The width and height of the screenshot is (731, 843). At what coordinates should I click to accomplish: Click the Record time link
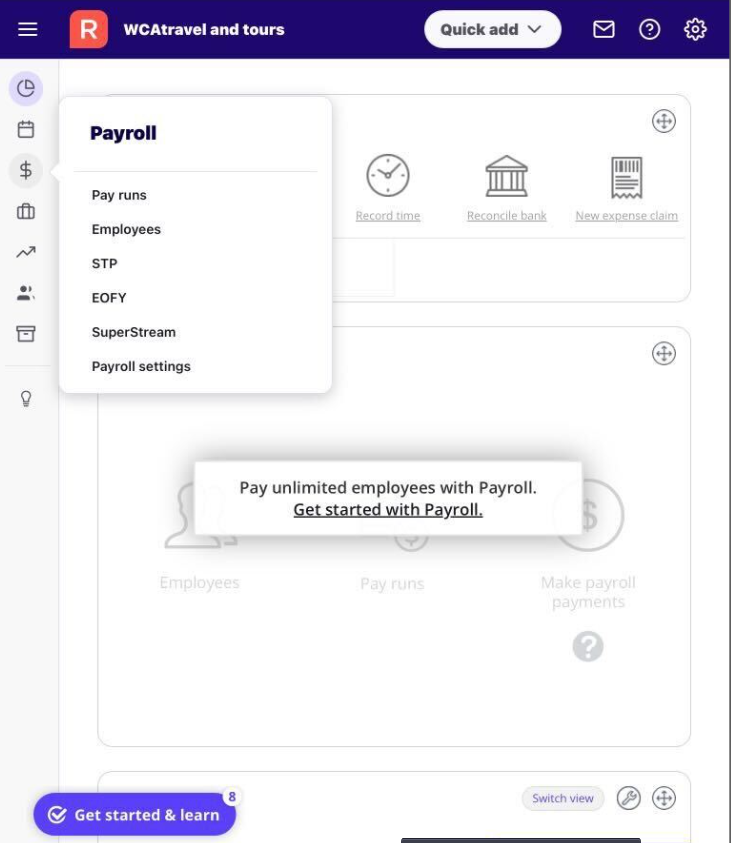(x=388, y=216)
